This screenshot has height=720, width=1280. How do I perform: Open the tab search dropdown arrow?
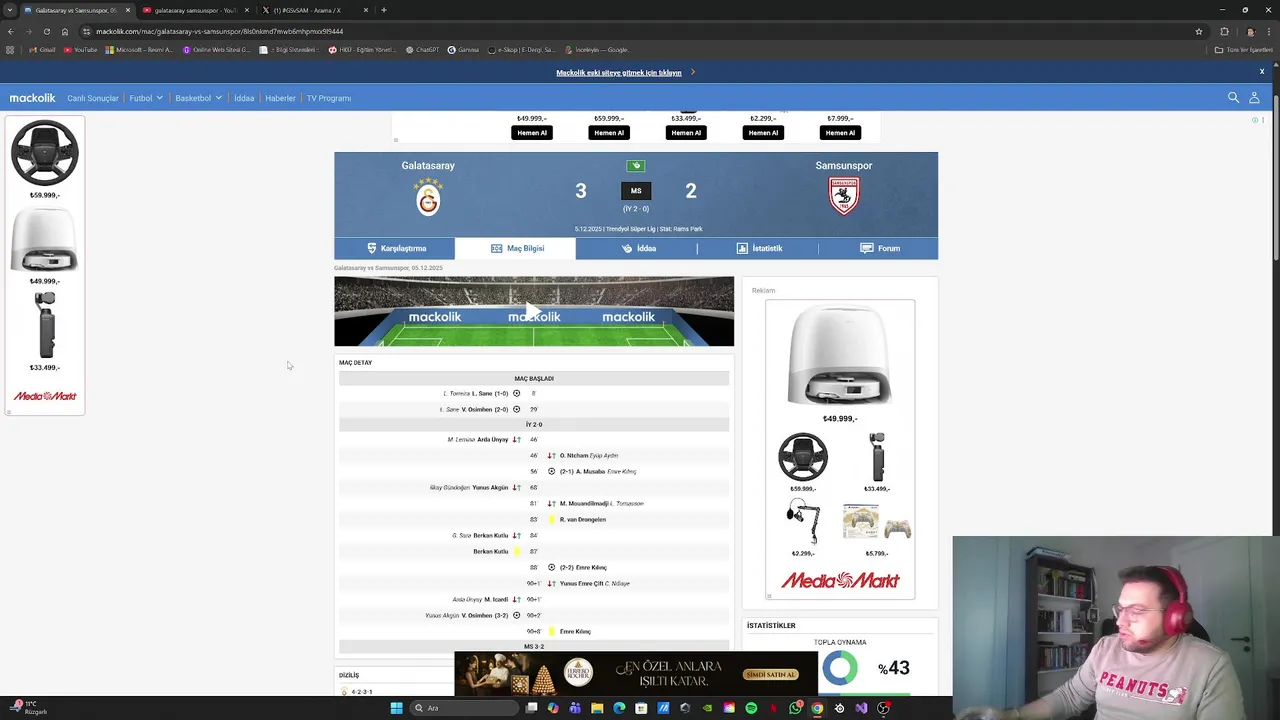click(x=10, y=10)
